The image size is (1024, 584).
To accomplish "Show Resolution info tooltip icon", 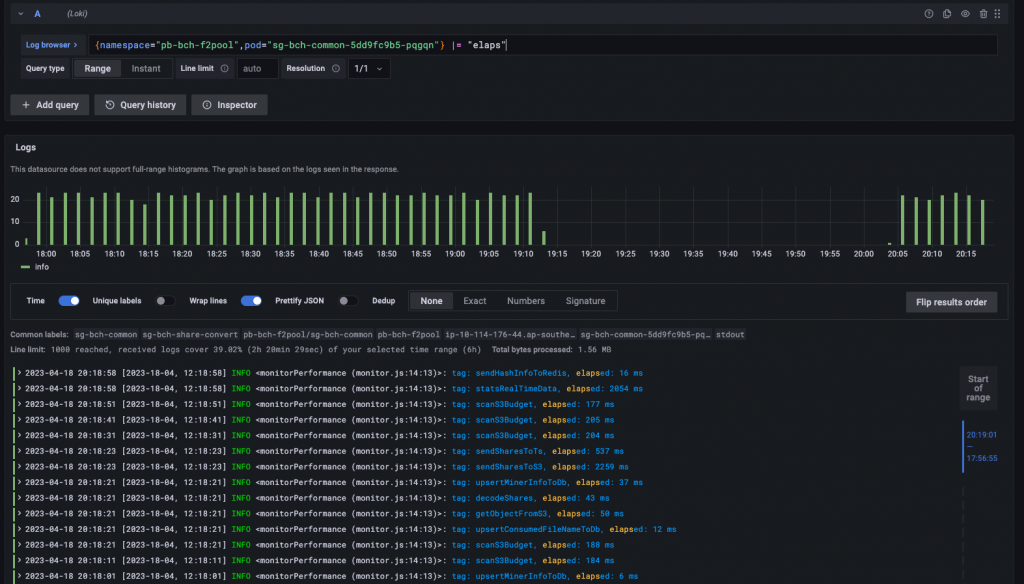I will [x=336, y=69].
